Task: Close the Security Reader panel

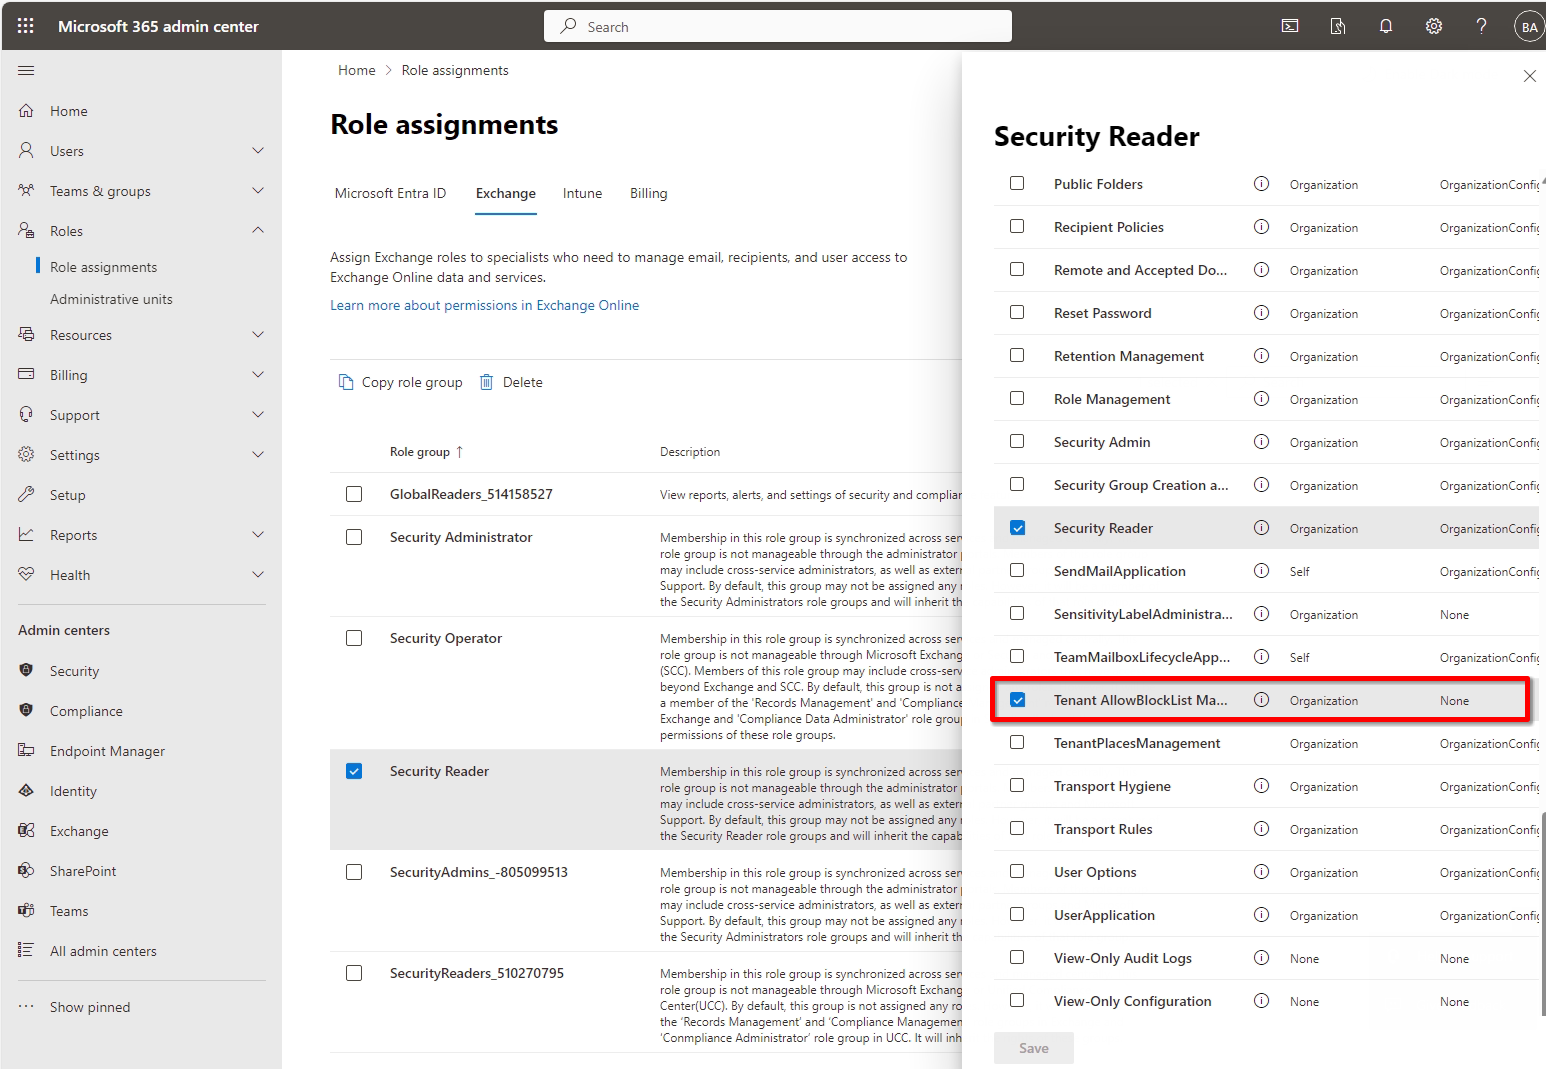Action: pos(1529,76)
